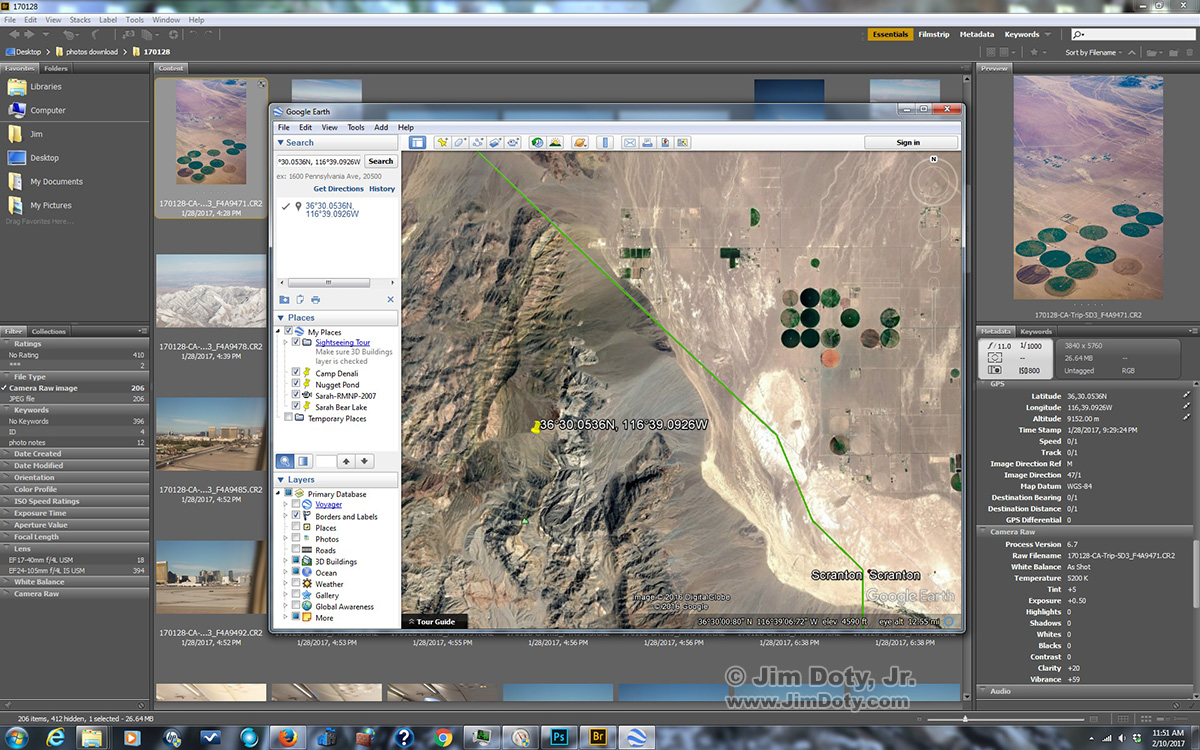Uncheck the Sarah Bear Lake checkbox
1200x750 pixels.
[x=295, y=407]
